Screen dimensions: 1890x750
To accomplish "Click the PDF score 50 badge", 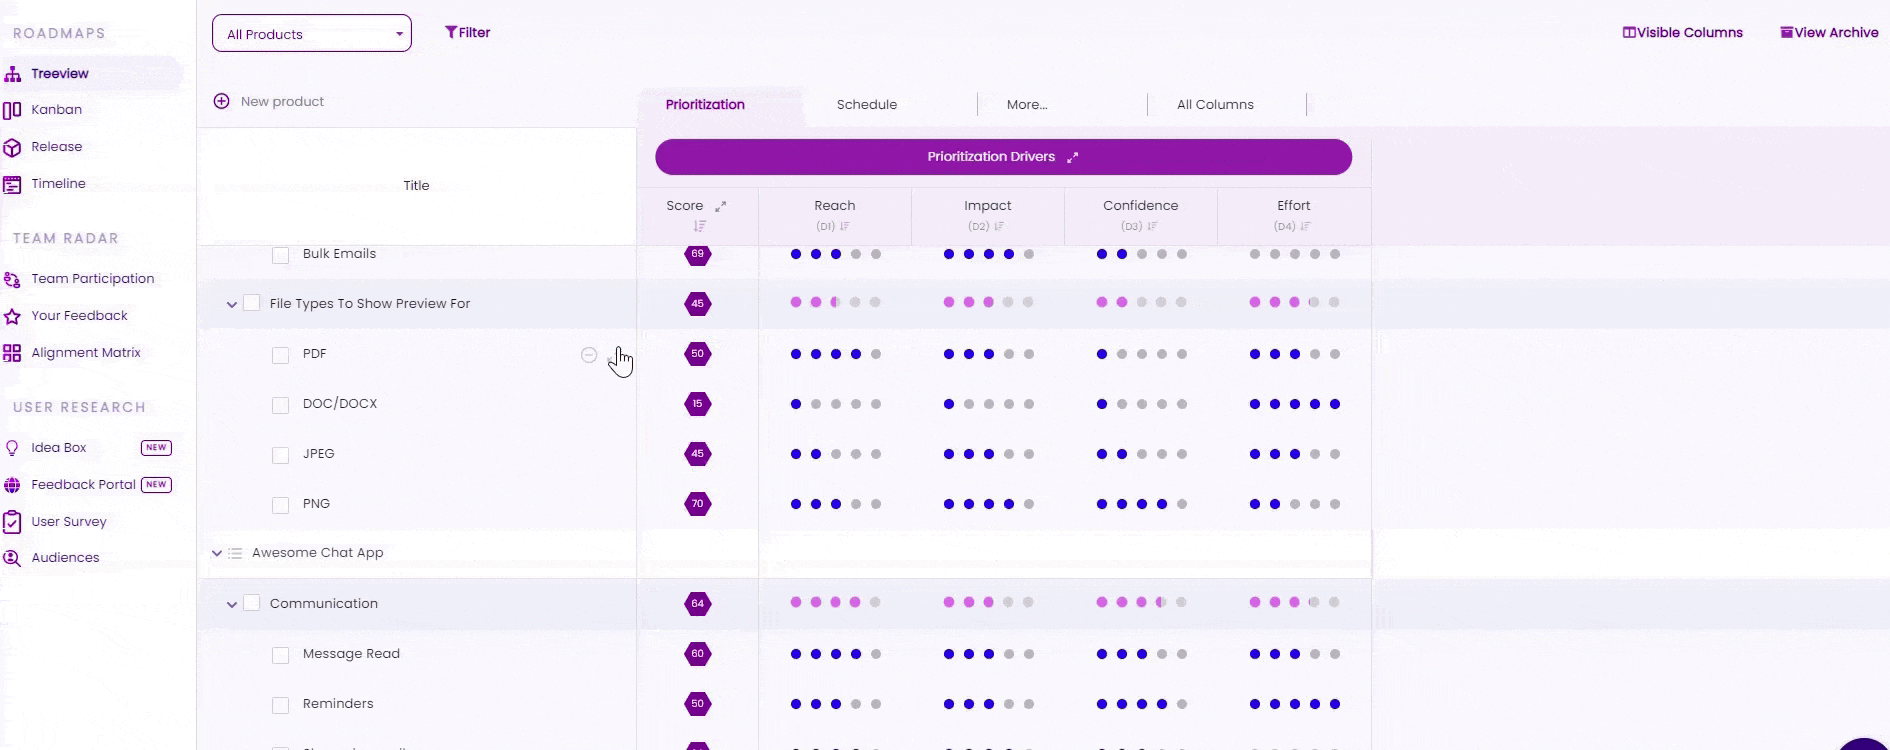I will 698,354.
